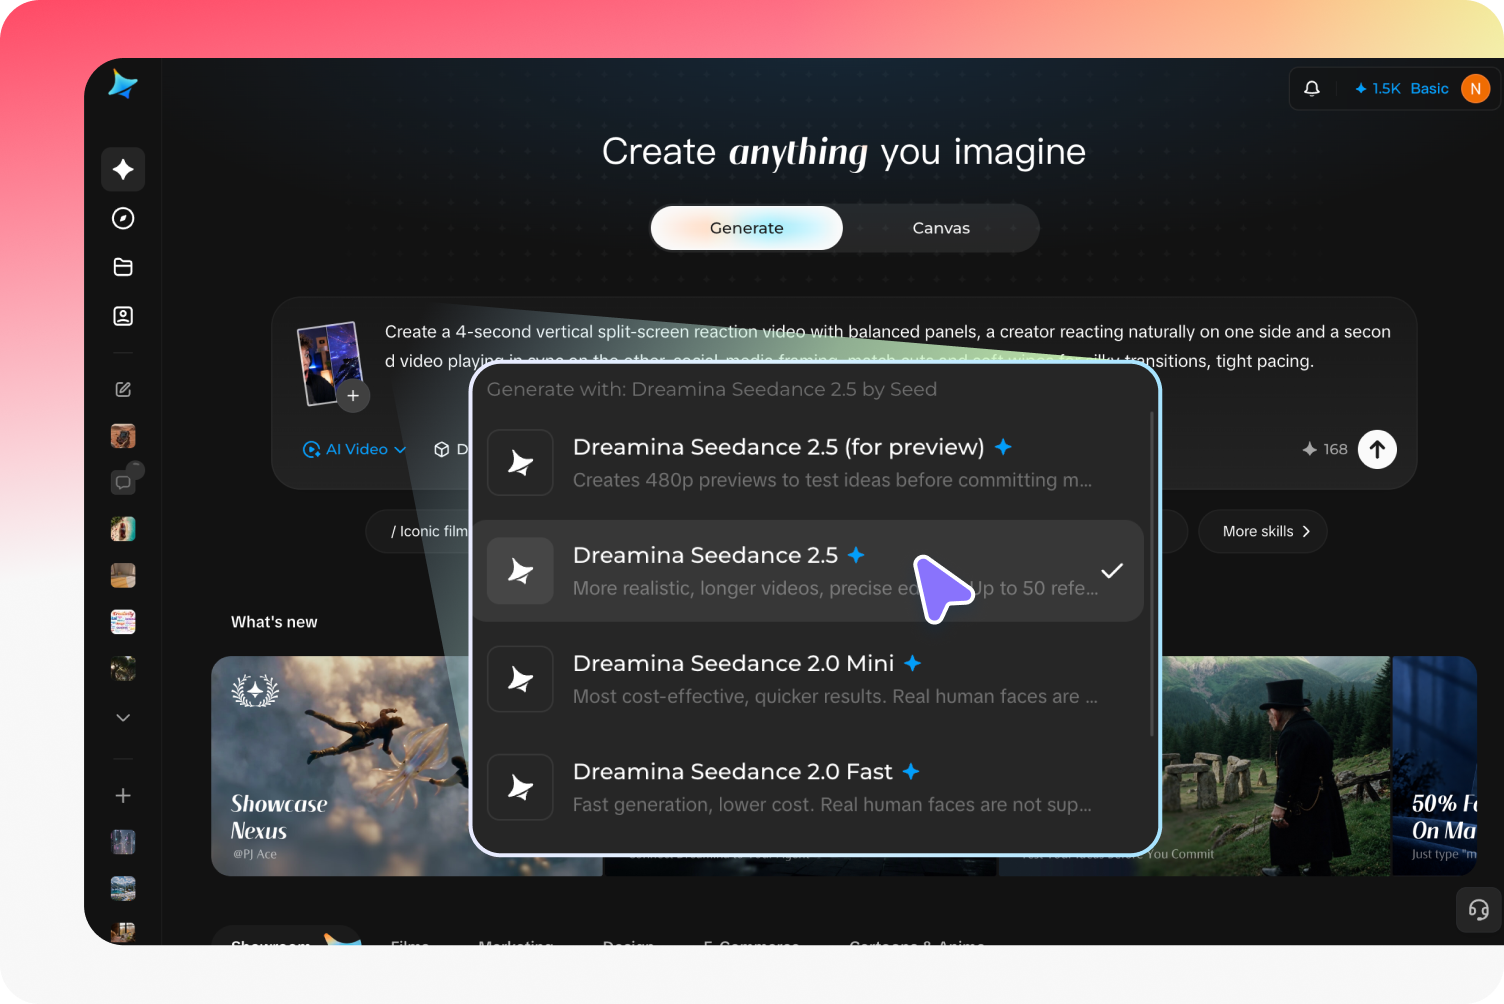1504x1004 pixels.
Task: Open the chat bubble icon in sidebar
Action: point(123,482)
